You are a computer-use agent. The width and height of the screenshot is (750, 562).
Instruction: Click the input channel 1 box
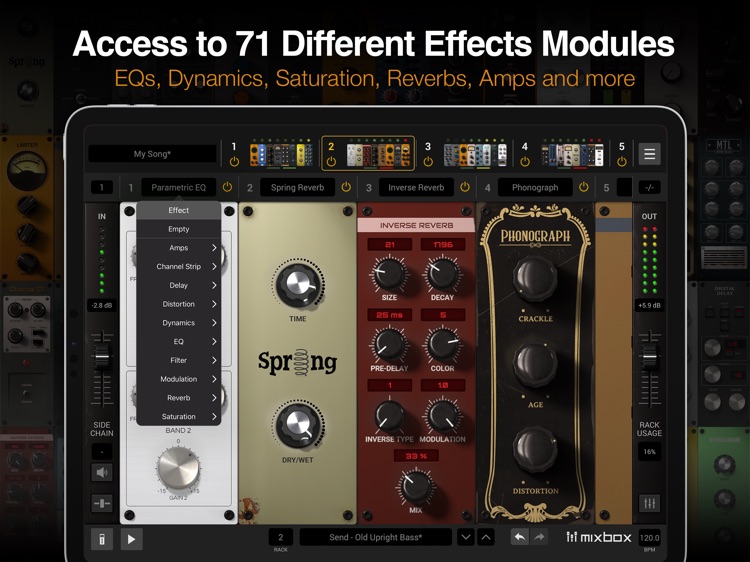point(102,187)
